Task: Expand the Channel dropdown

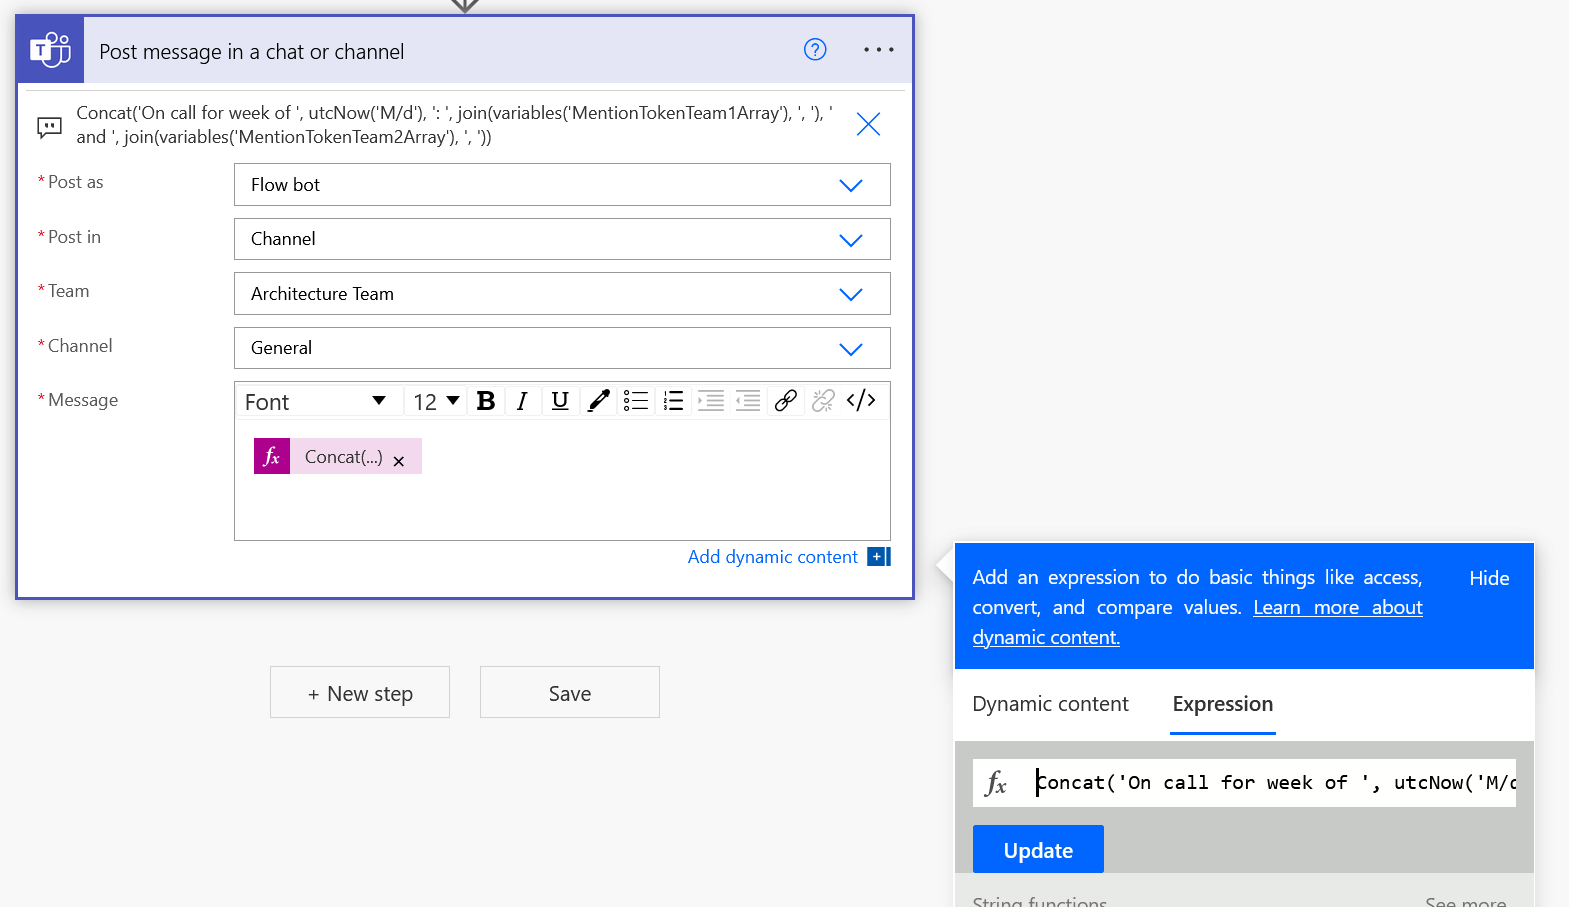Action: 851,349
